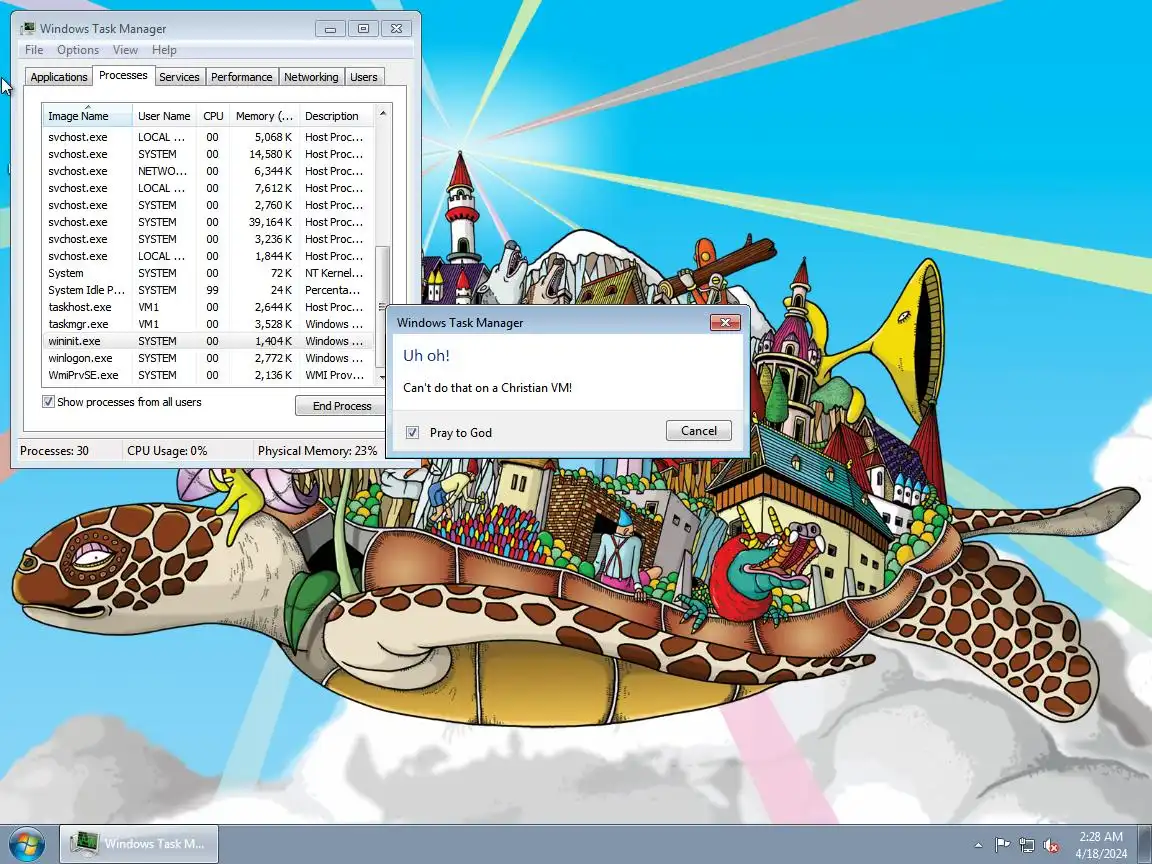
Task: Switch to the Users tab
Action: (364, 77)
